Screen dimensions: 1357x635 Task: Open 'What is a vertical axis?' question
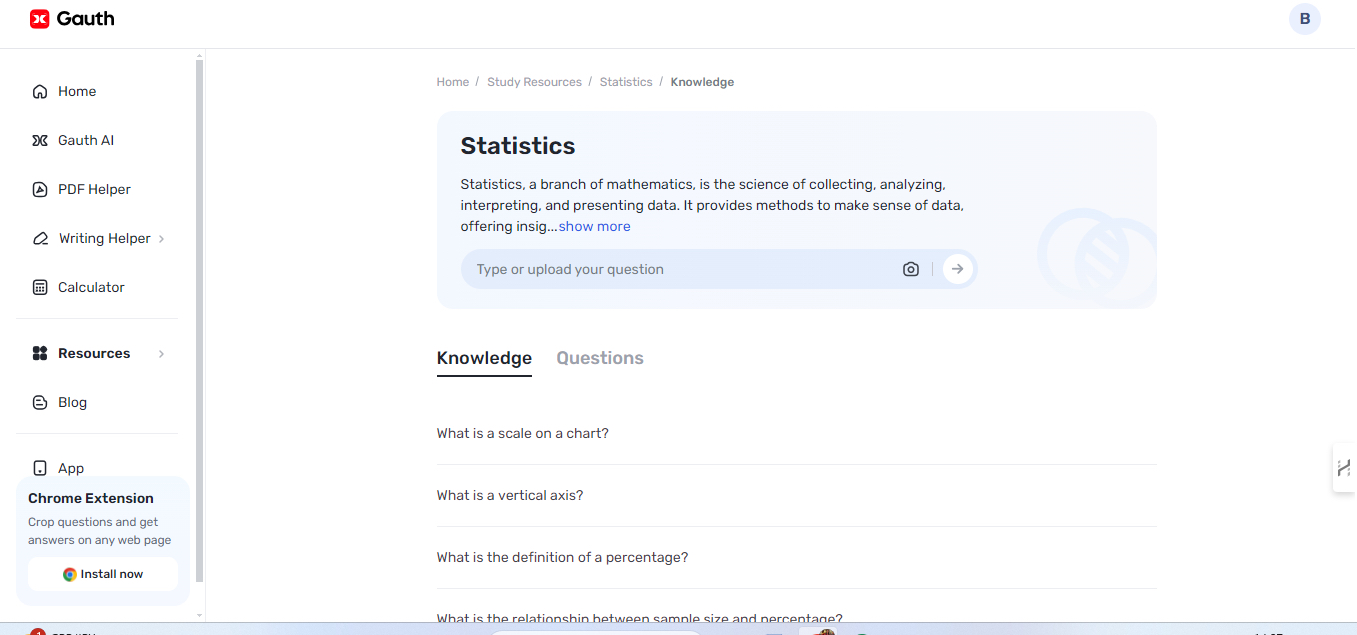point(510,495)
